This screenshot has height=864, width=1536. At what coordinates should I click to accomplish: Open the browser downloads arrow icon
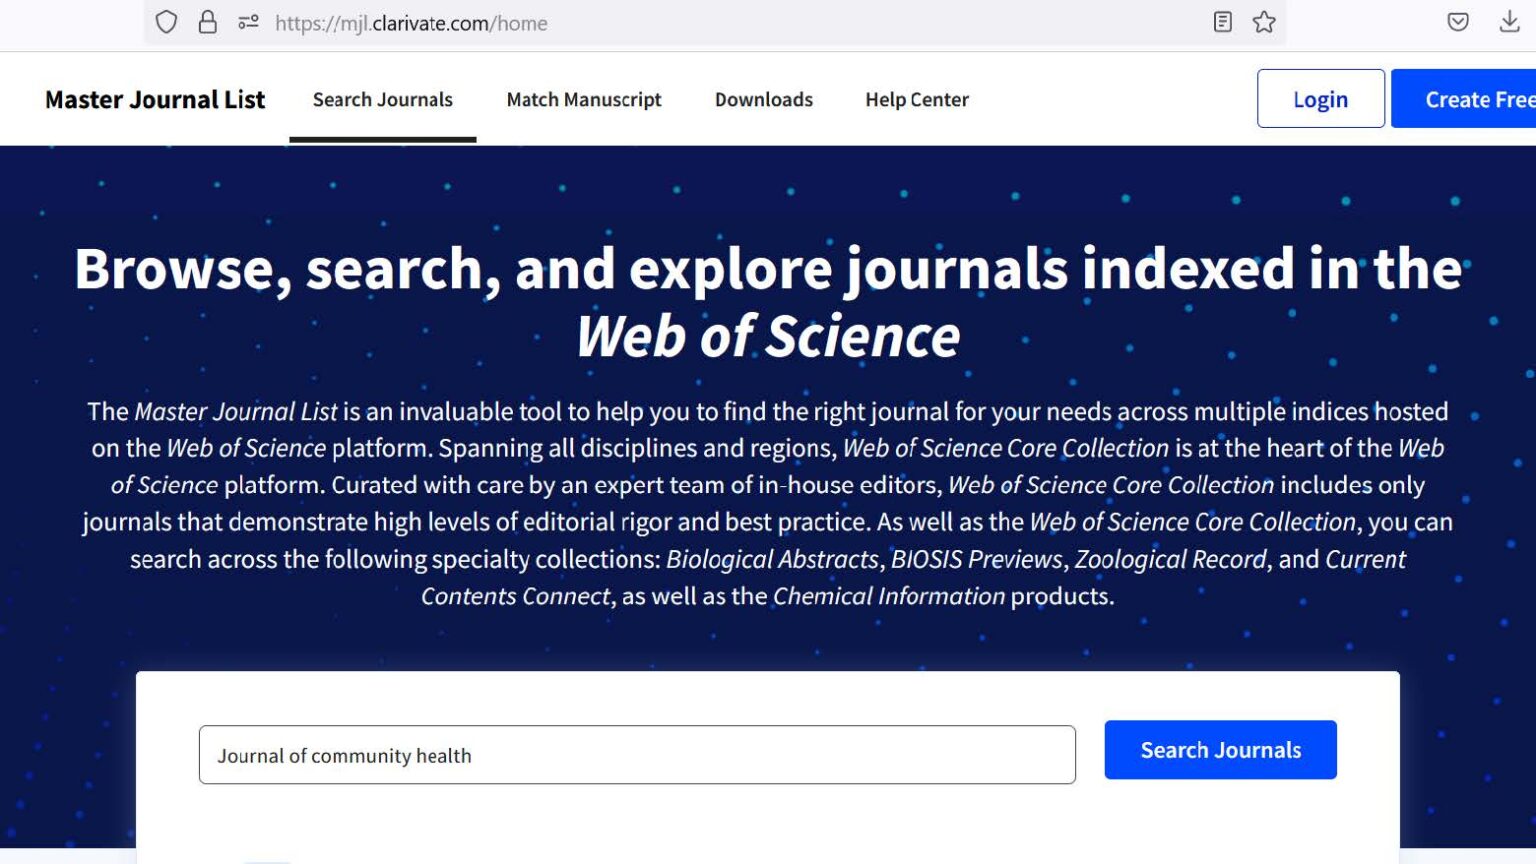click(1509, 22)
